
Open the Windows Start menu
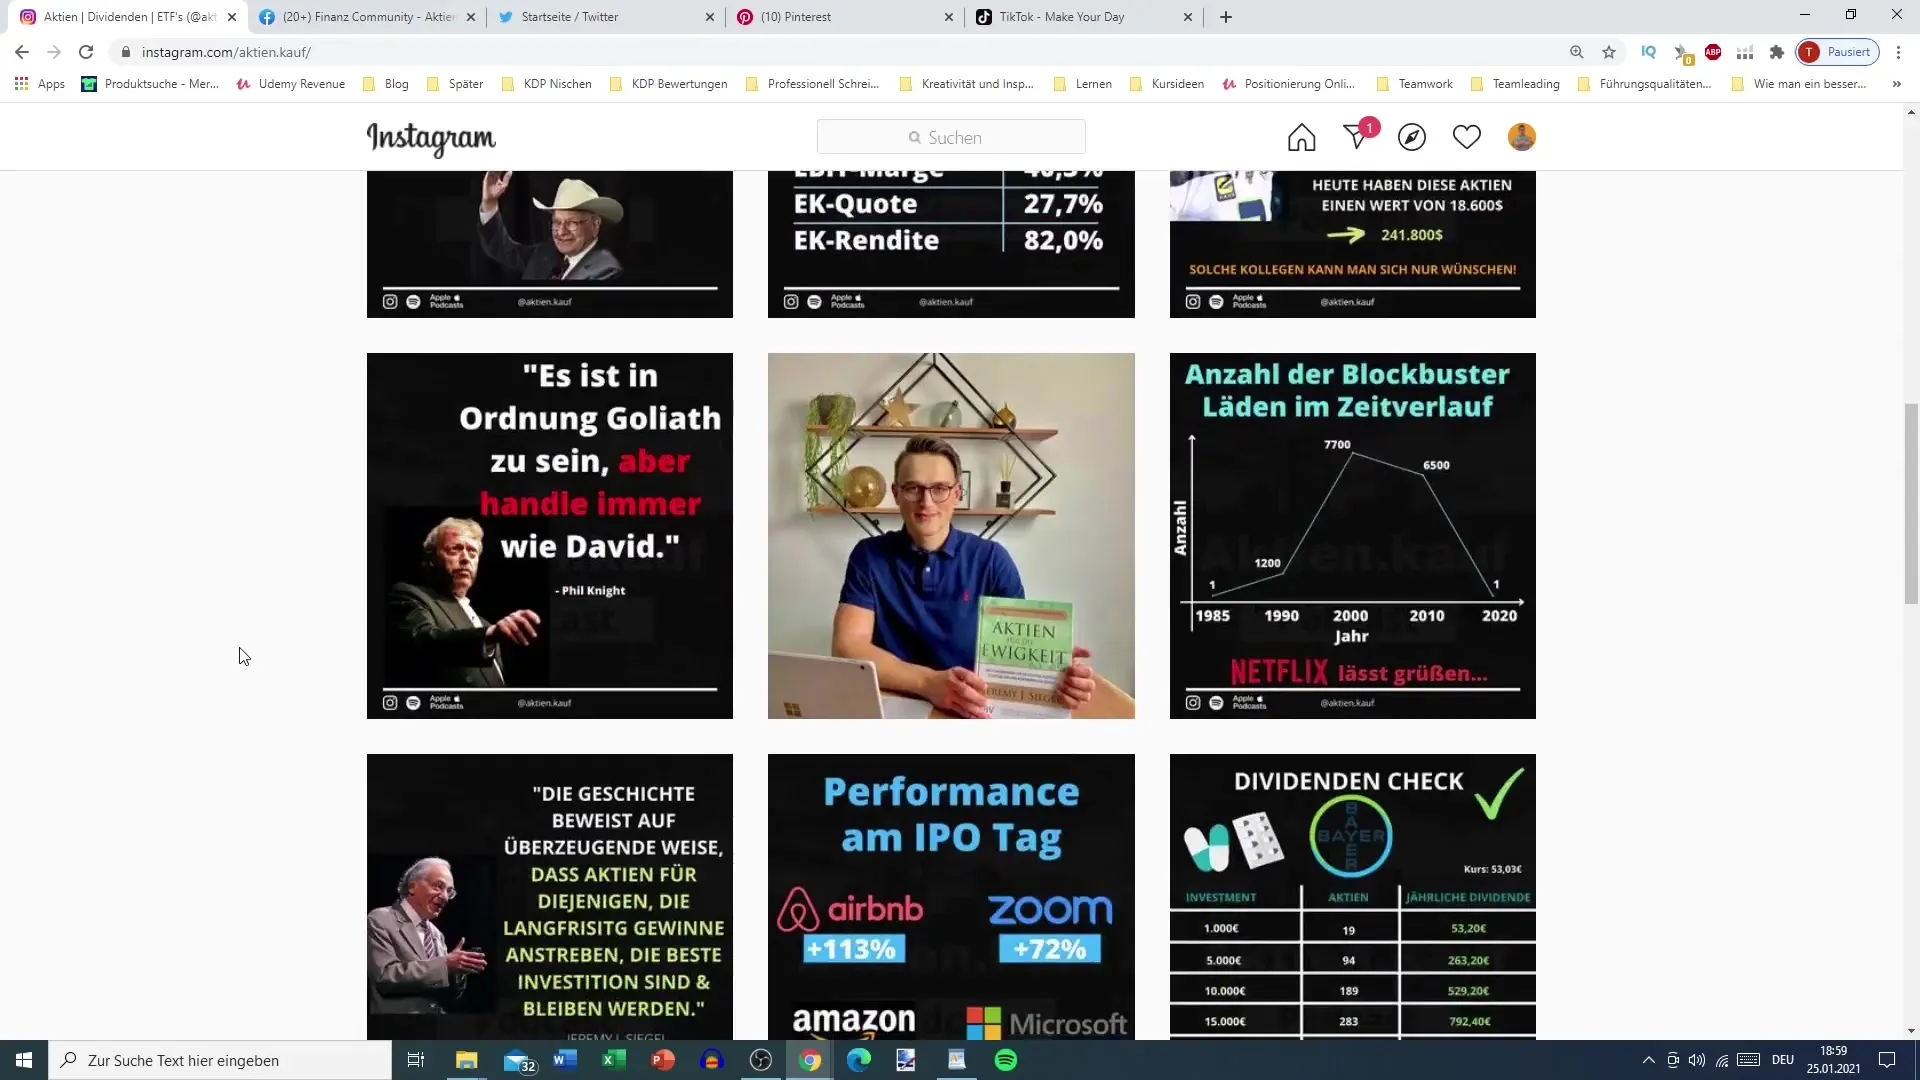point(24,1060)
